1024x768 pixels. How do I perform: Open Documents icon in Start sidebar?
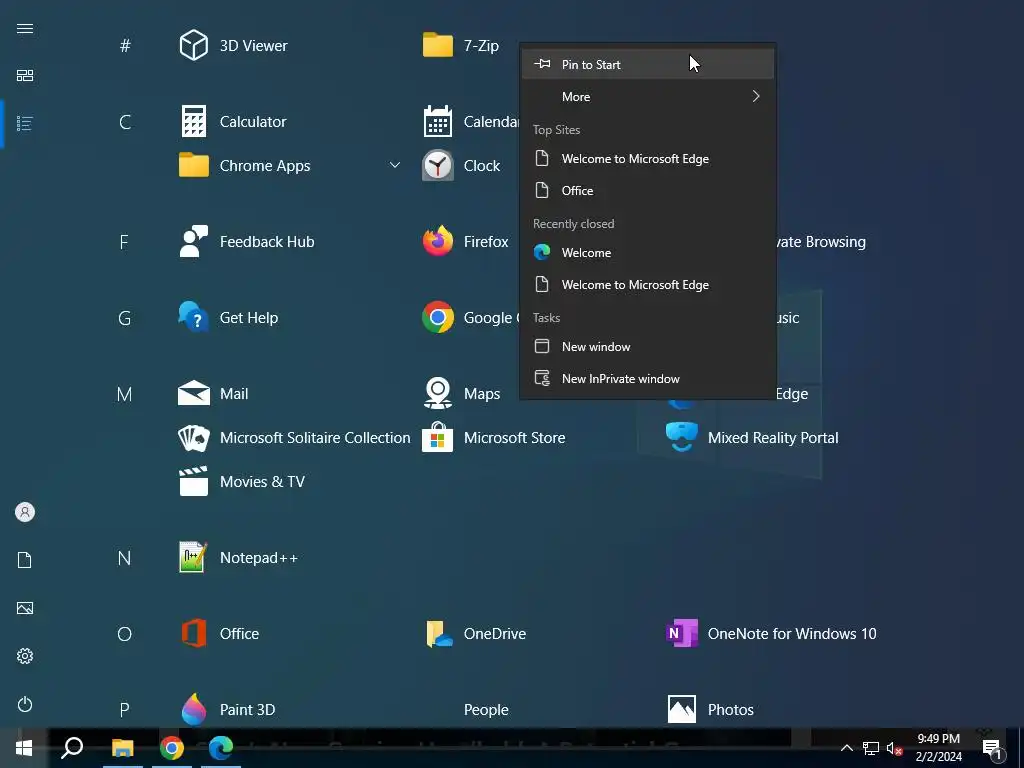[x=25, y=560]
